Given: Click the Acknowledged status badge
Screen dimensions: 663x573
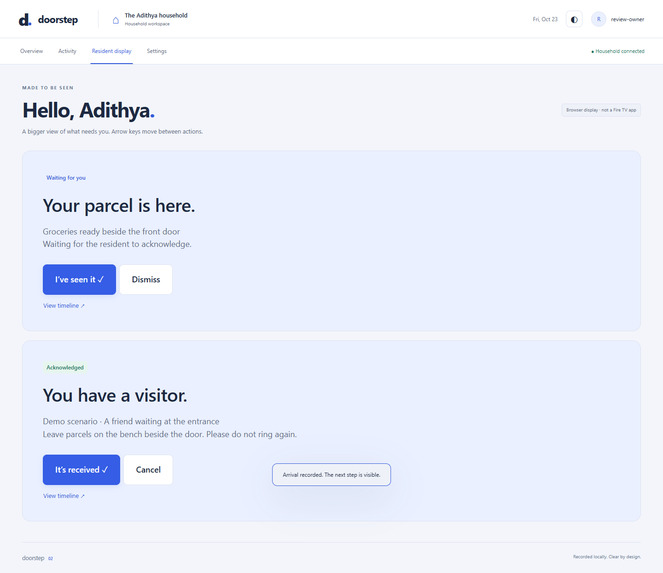Looking at the screenshot, I should (x=65, y=367).
